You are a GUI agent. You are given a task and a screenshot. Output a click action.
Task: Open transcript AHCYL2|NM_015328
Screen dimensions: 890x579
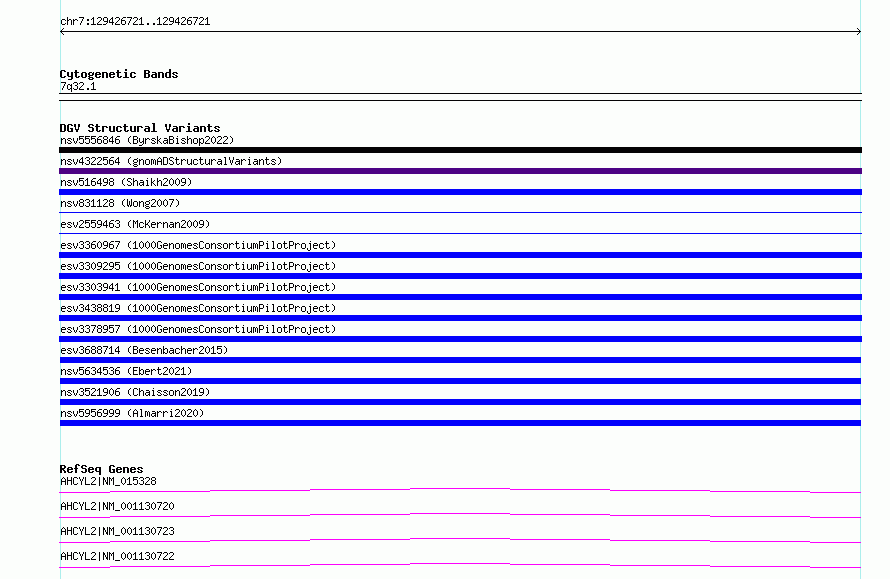coord(108,481)
